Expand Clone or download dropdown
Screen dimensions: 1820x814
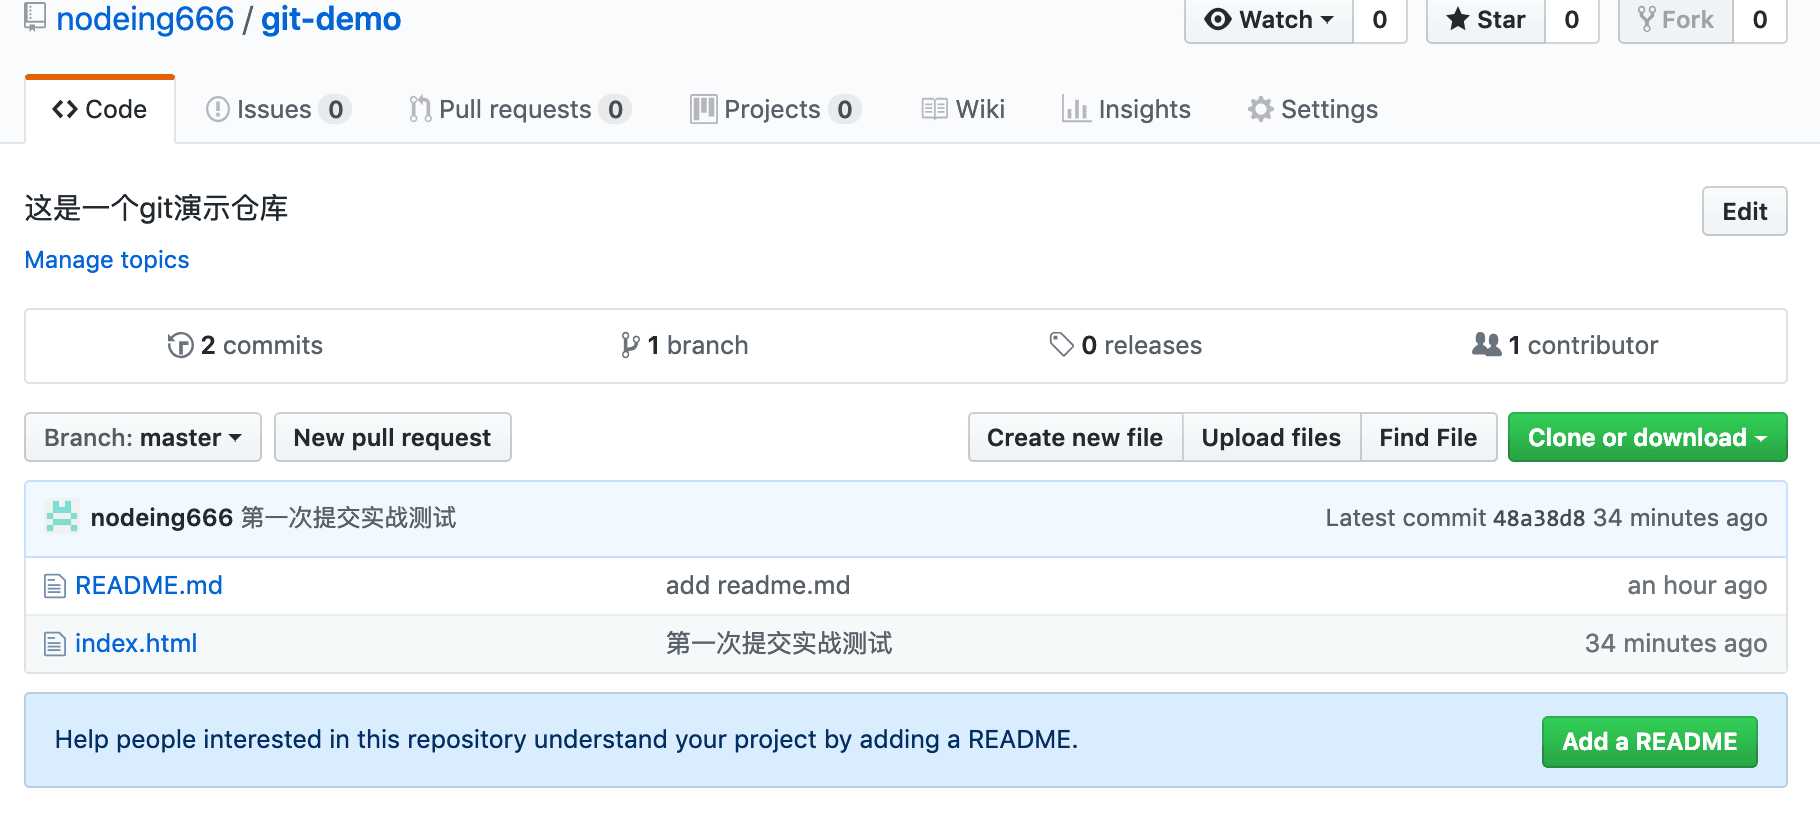click(1647, 437)
